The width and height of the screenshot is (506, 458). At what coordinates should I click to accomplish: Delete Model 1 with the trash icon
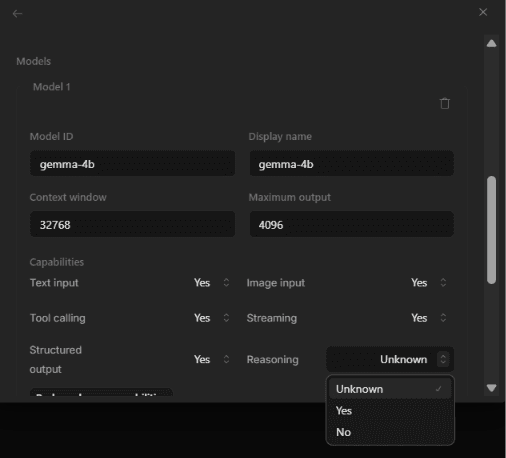(x=445, y=103)
